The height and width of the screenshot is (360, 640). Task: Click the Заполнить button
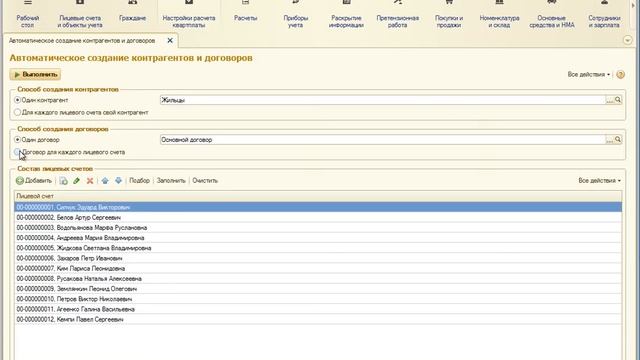pyautogui.click(x=171, y=181)
